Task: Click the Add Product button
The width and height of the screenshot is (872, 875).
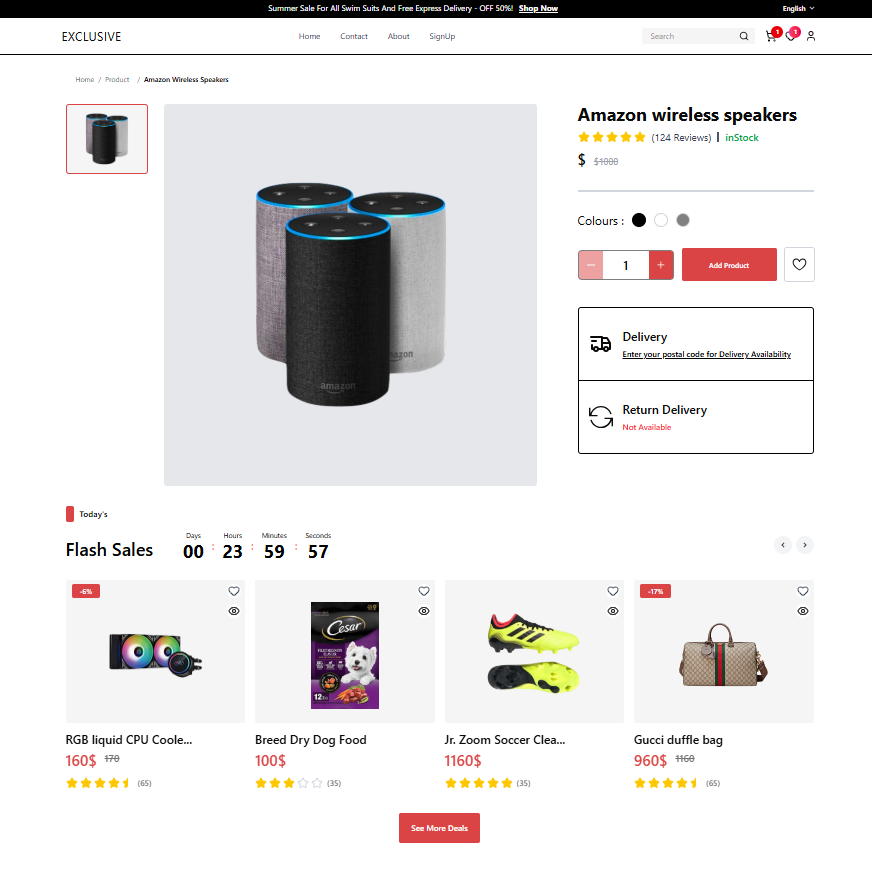Action: (729, 265)
